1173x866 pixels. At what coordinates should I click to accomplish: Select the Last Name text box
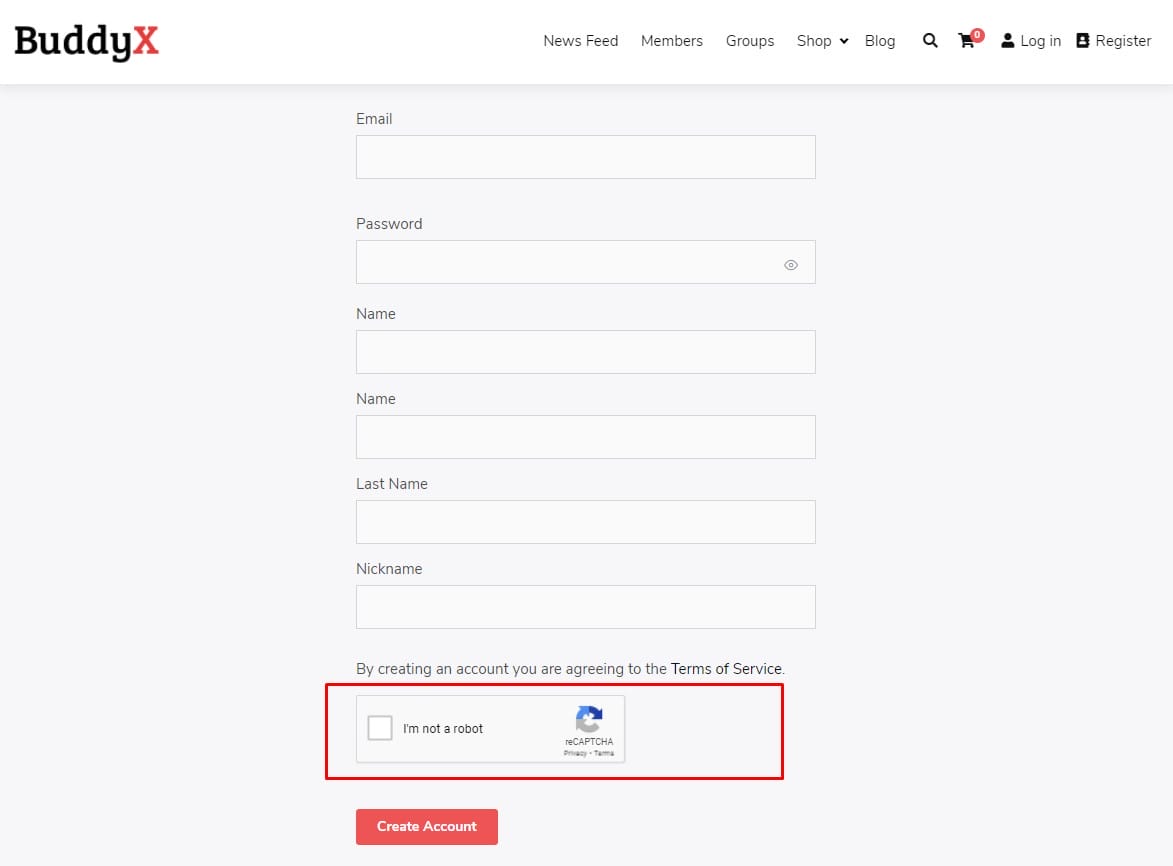585,522
